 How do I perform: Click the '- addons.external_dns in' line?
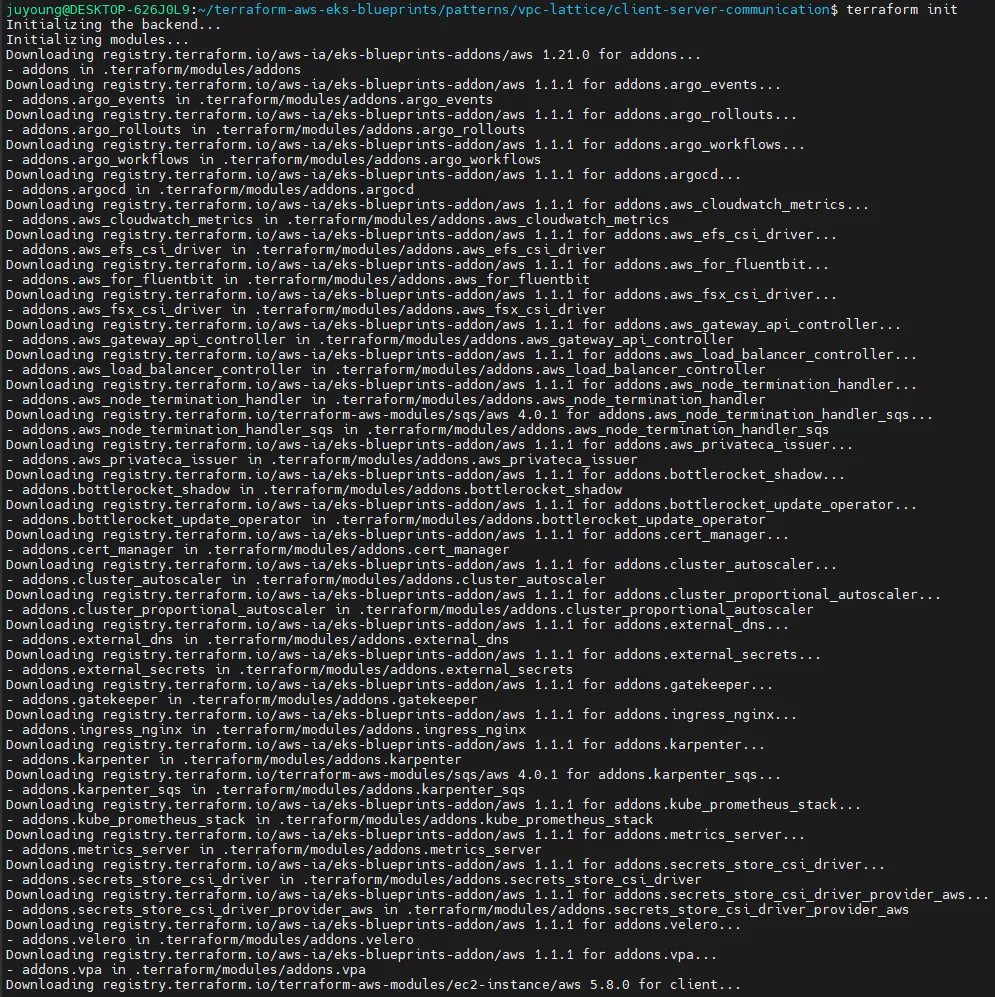(x=257, y=640)
